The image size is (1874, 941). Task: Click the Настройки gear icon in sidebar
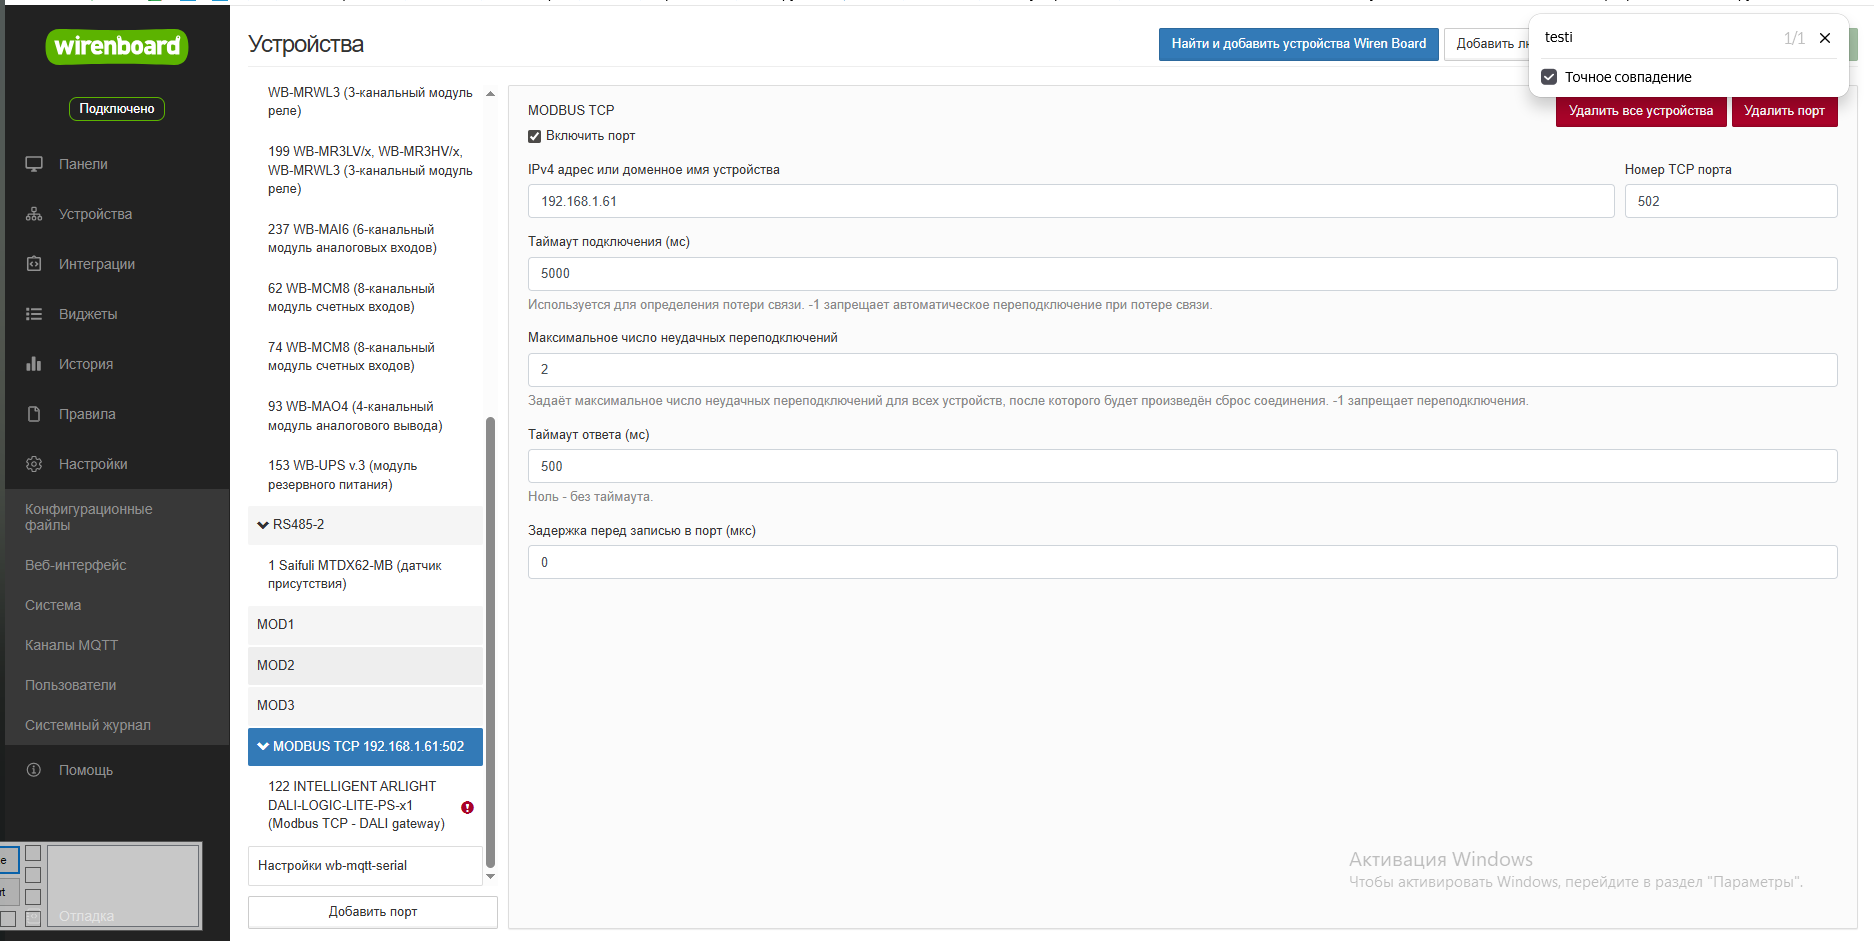(34, 464)
